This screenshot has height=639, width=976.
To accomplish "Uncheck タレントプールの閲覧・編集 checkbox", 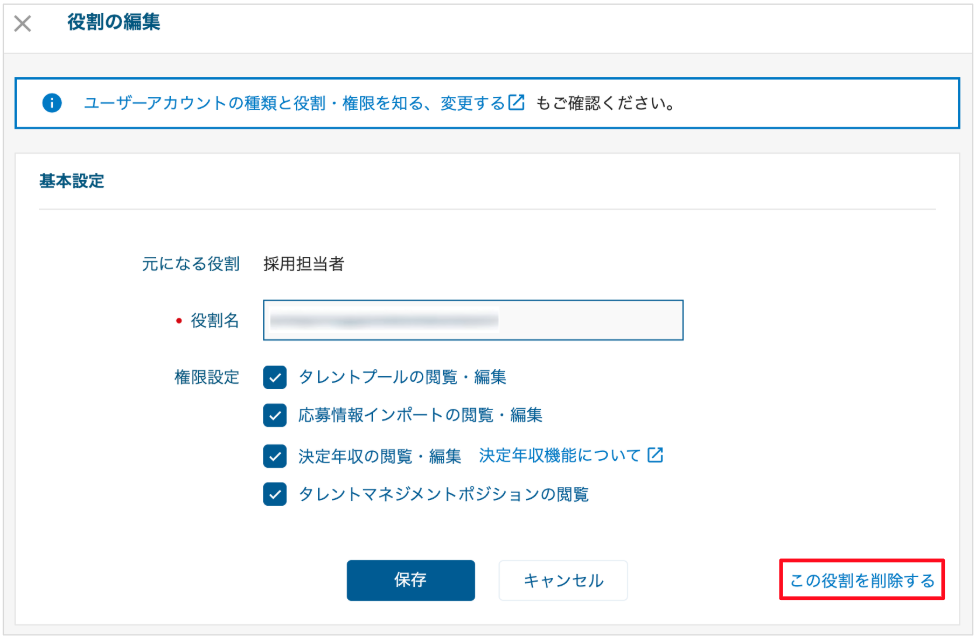I will click(274, 377).
